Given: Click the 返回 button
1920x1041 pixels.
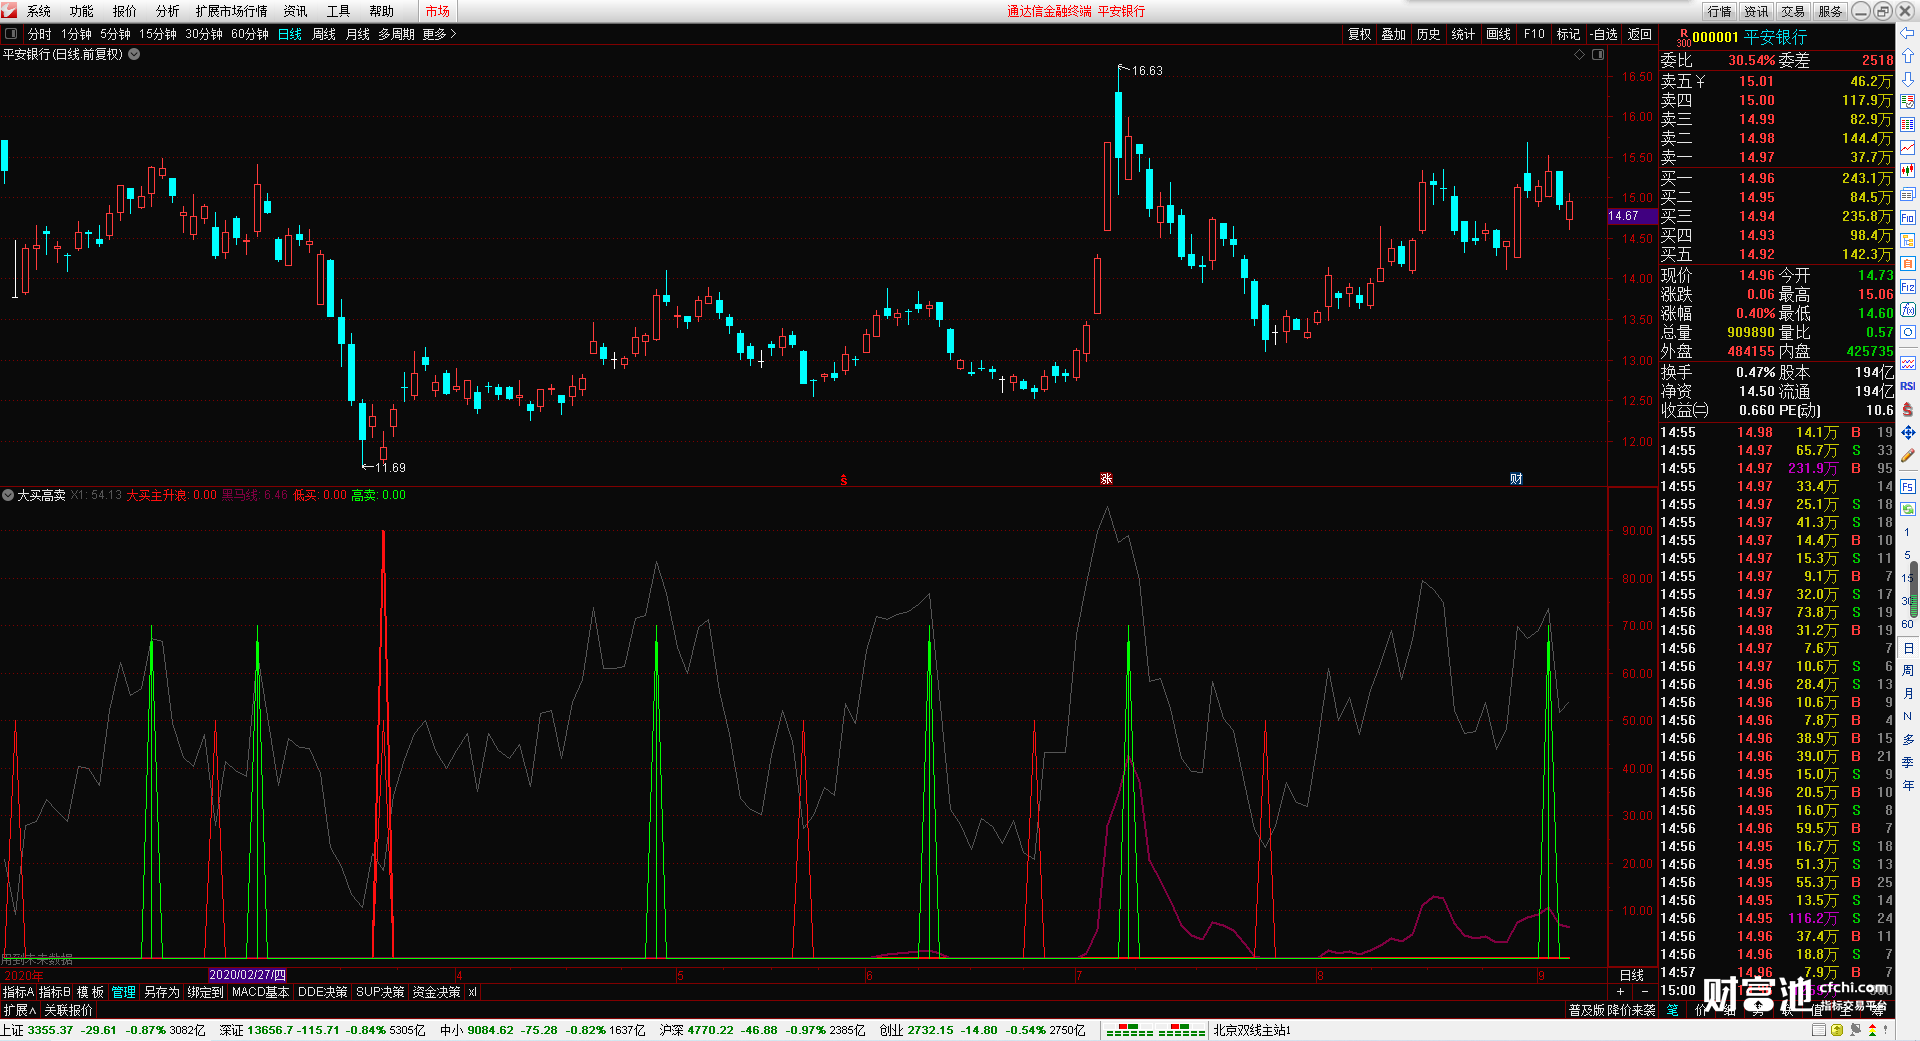Looking at the screenshot, I should click(x=1640, y=34).
